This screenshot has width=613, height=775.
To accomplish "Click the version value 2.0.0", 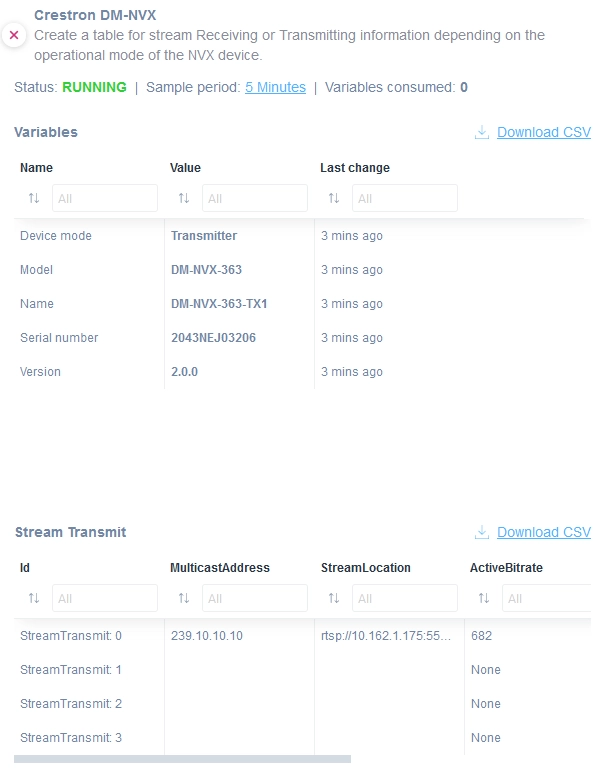I will [184, 372].
